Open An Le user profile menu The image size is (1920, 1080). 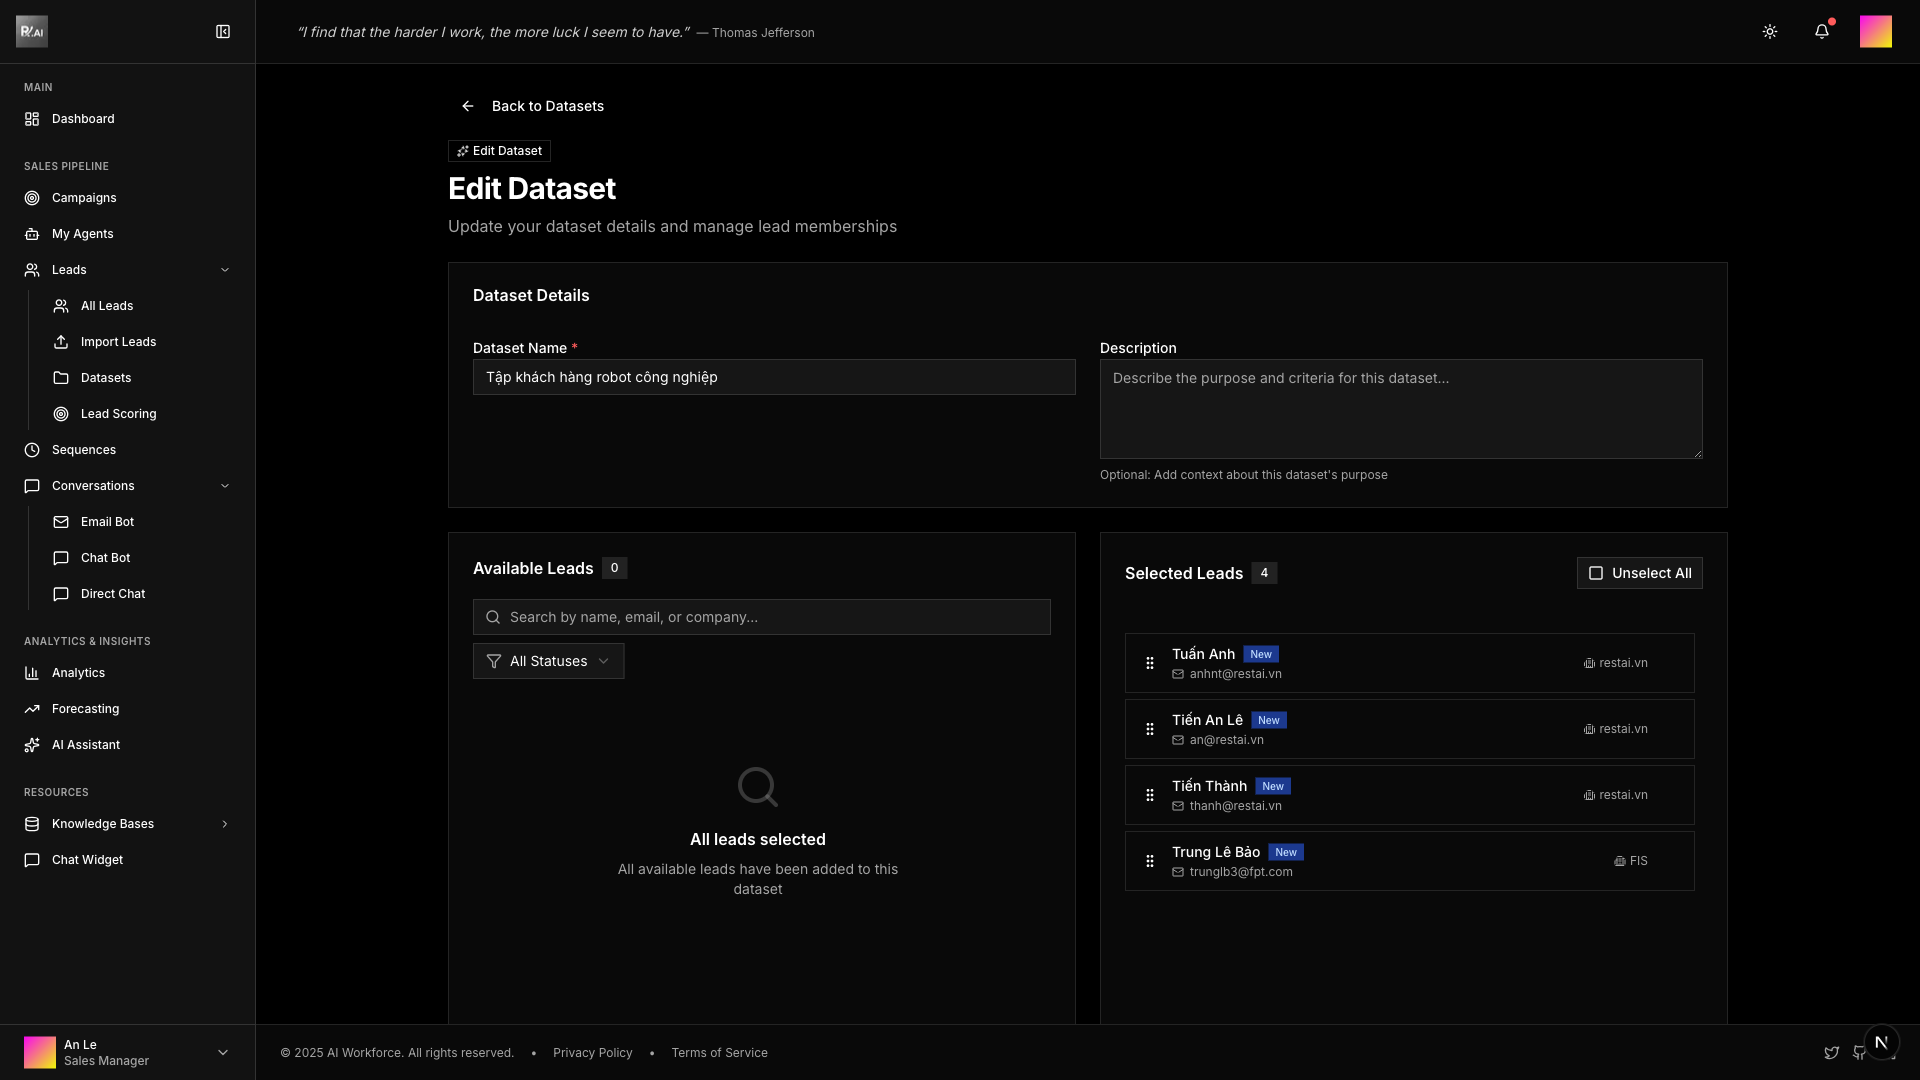[127, 1052]
